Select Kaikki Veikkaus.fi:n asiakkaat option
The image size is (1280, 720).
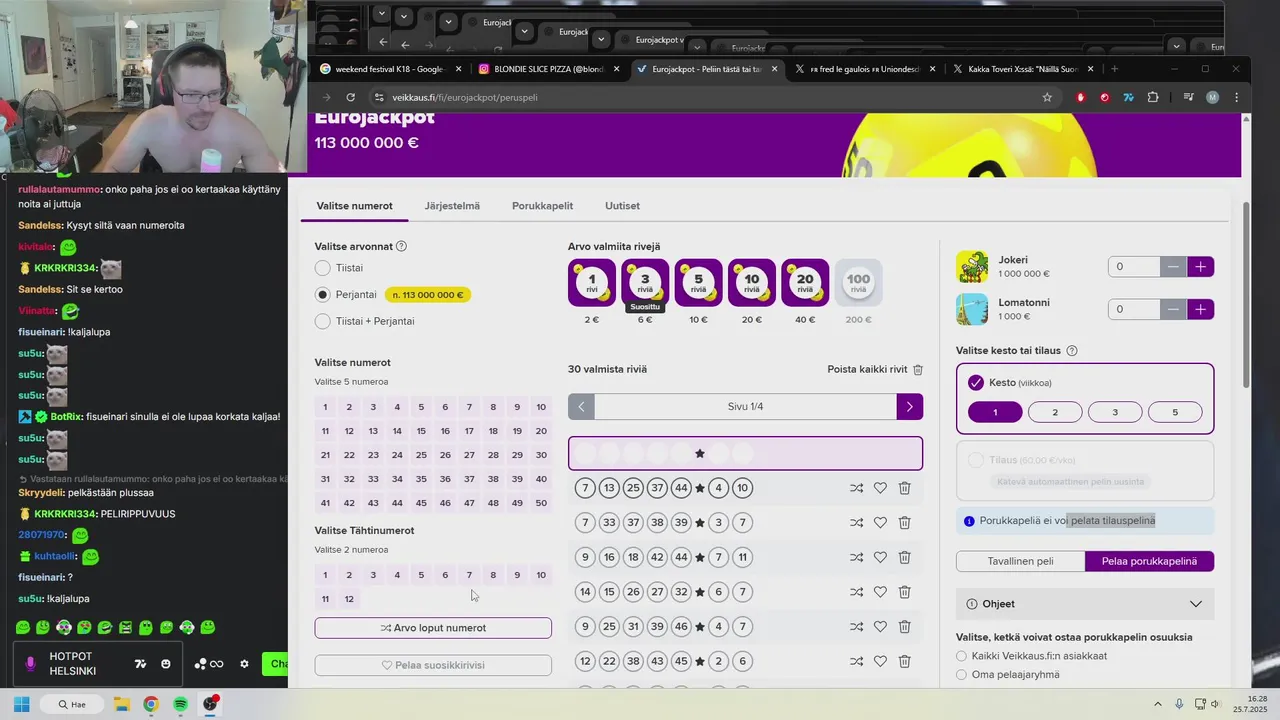tap(962, 656)
